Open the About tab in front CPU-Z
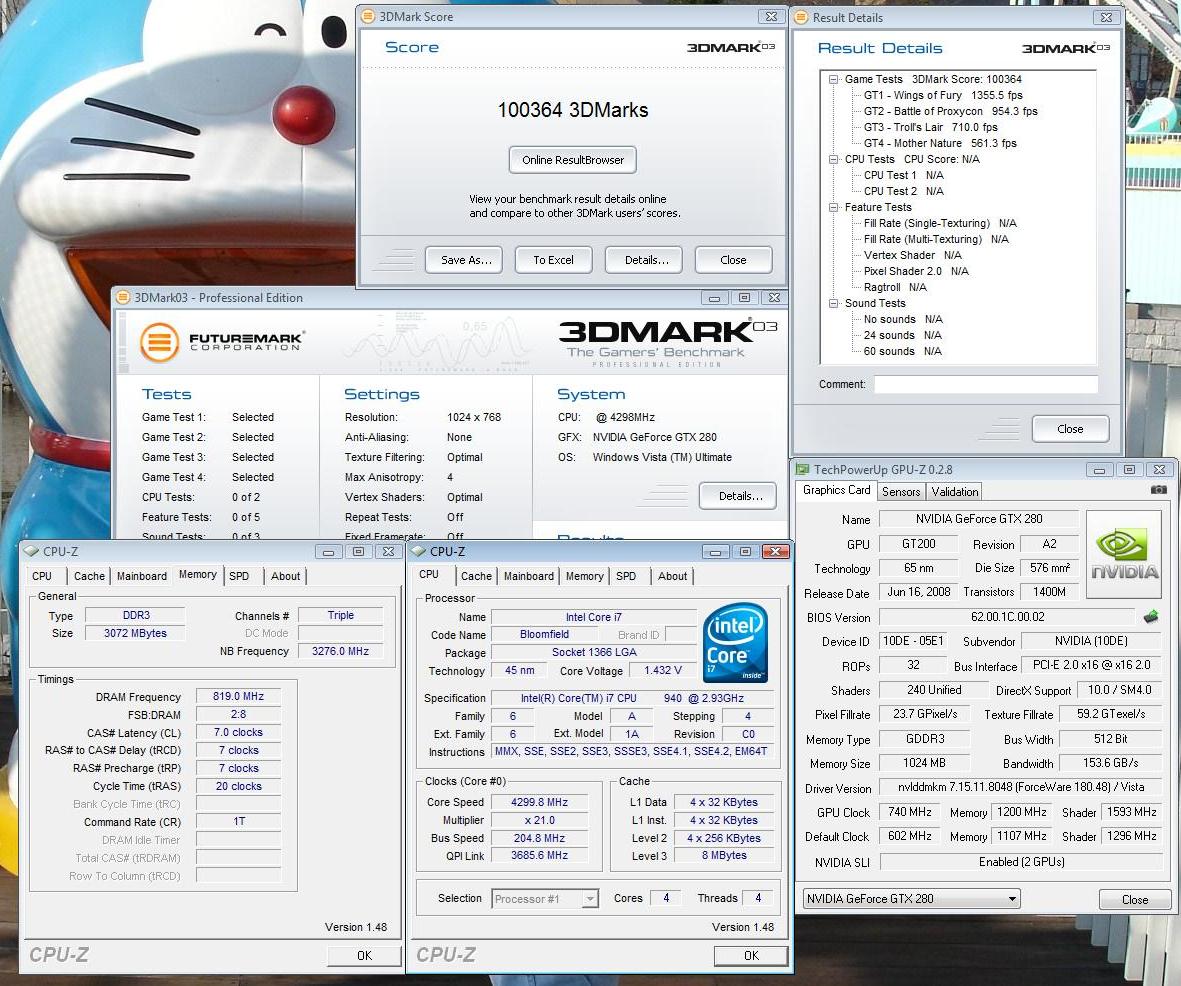 (x=673, y=575)
